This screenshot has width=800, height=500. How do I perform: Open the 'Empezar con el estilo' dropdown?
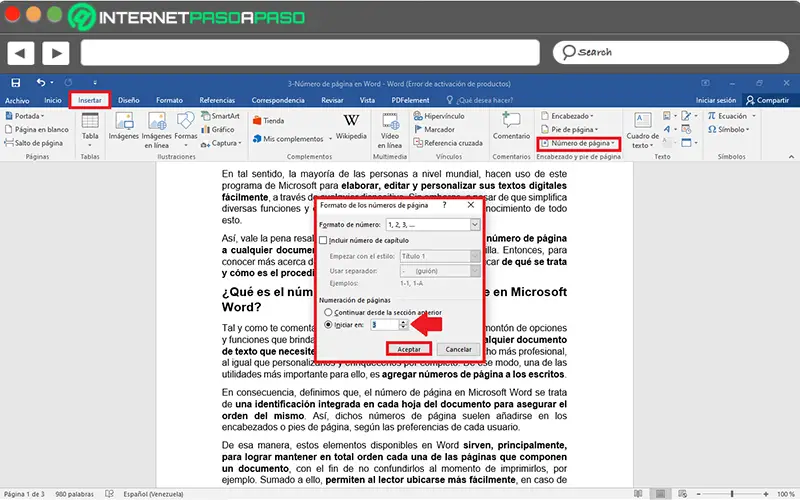[x=475, y=256]
